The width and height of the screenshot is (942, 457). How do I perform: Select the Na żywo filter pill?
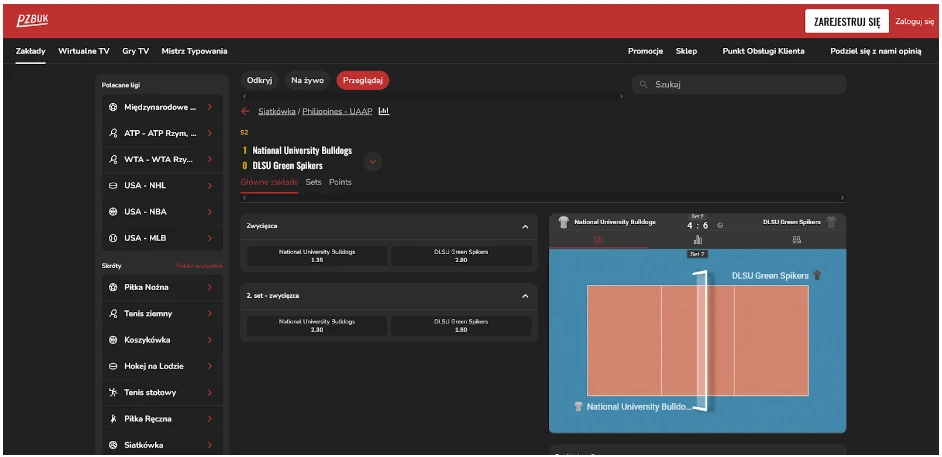coord(308,80)
